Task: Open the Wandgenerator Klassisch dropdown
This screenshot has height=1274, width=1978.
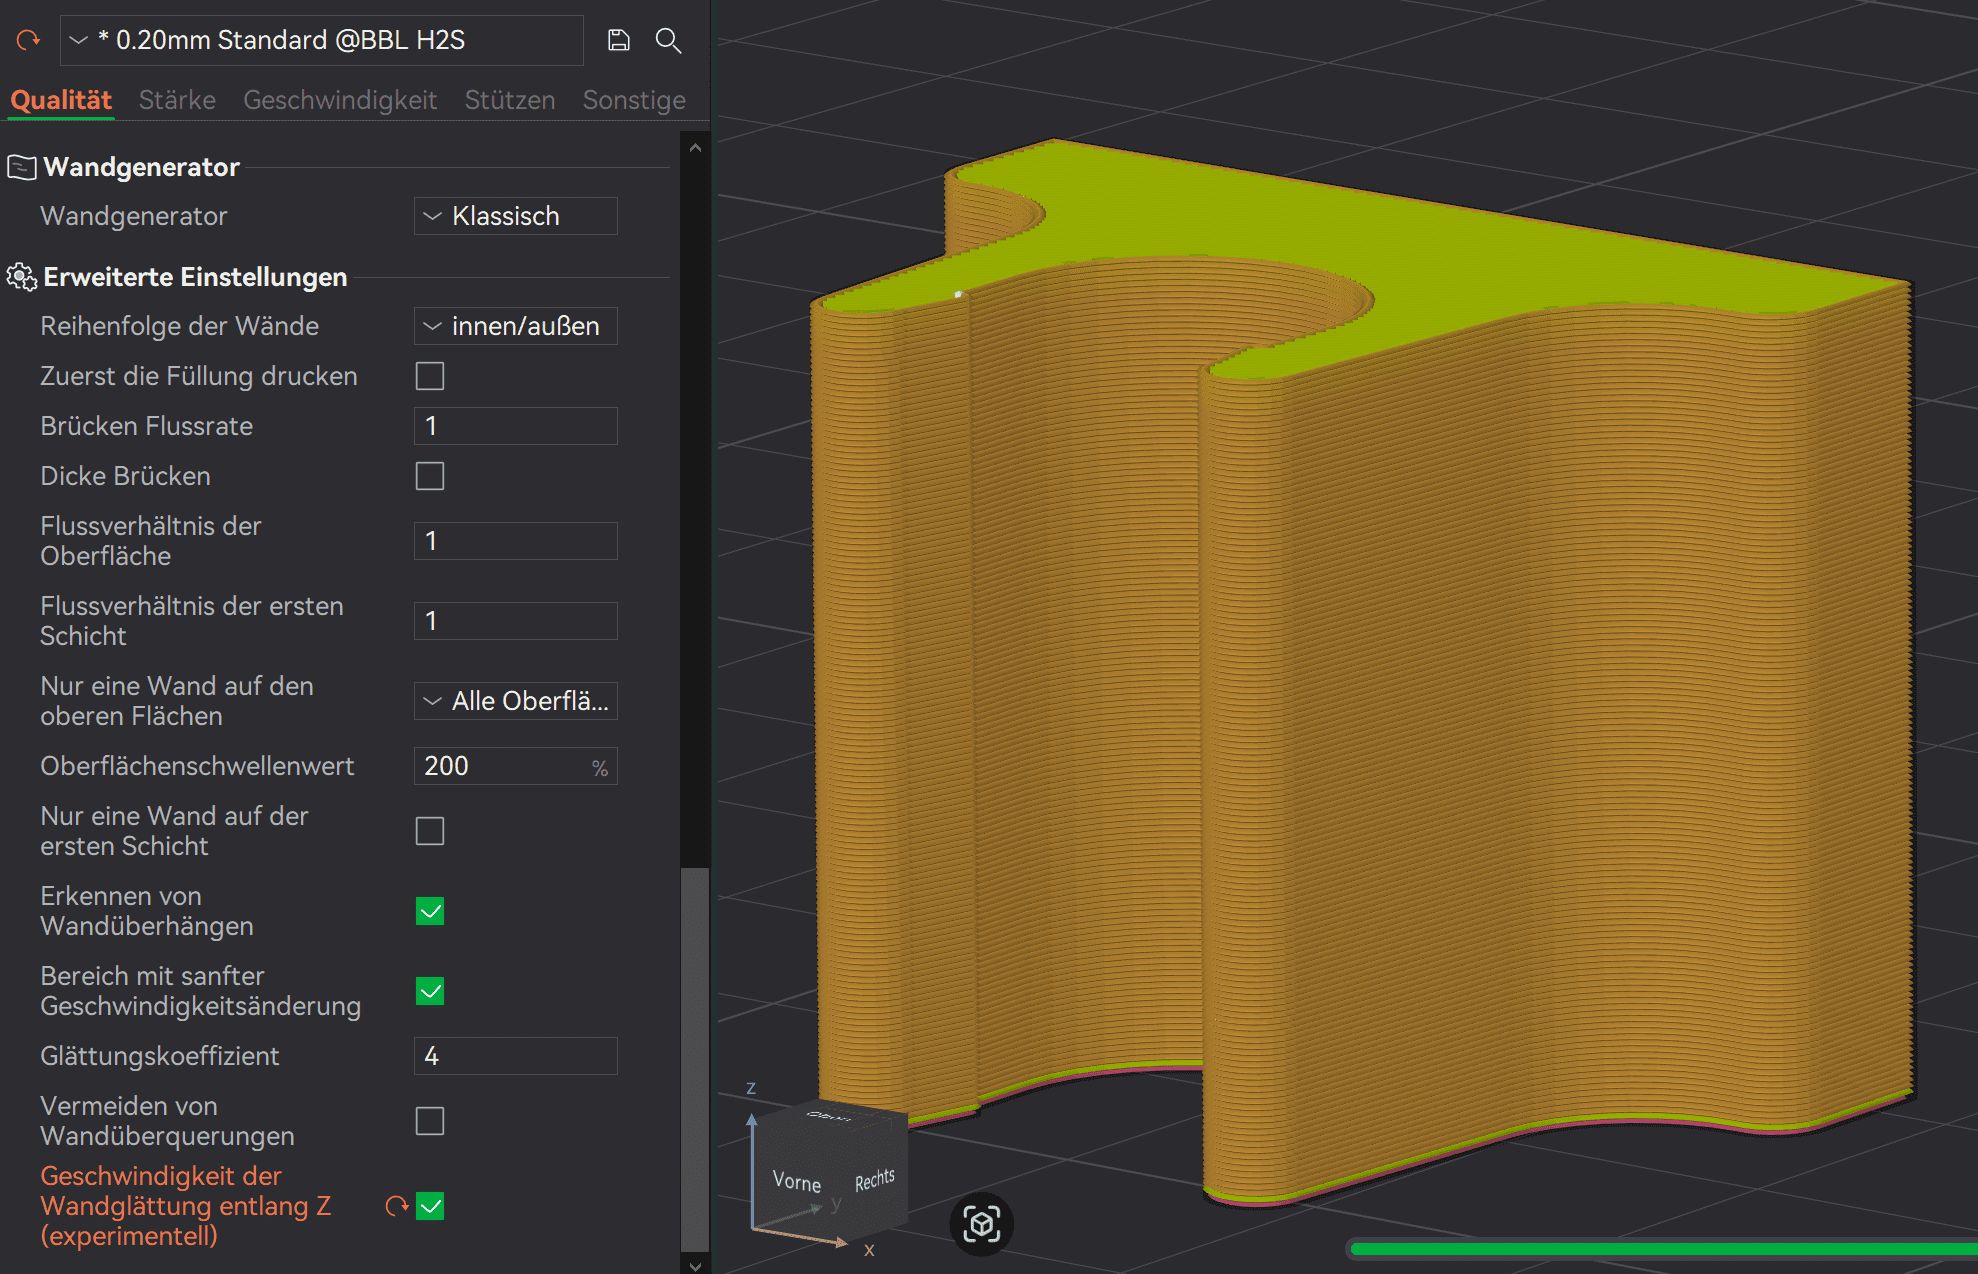Action: pyautogui.click(x=515, y=216)
